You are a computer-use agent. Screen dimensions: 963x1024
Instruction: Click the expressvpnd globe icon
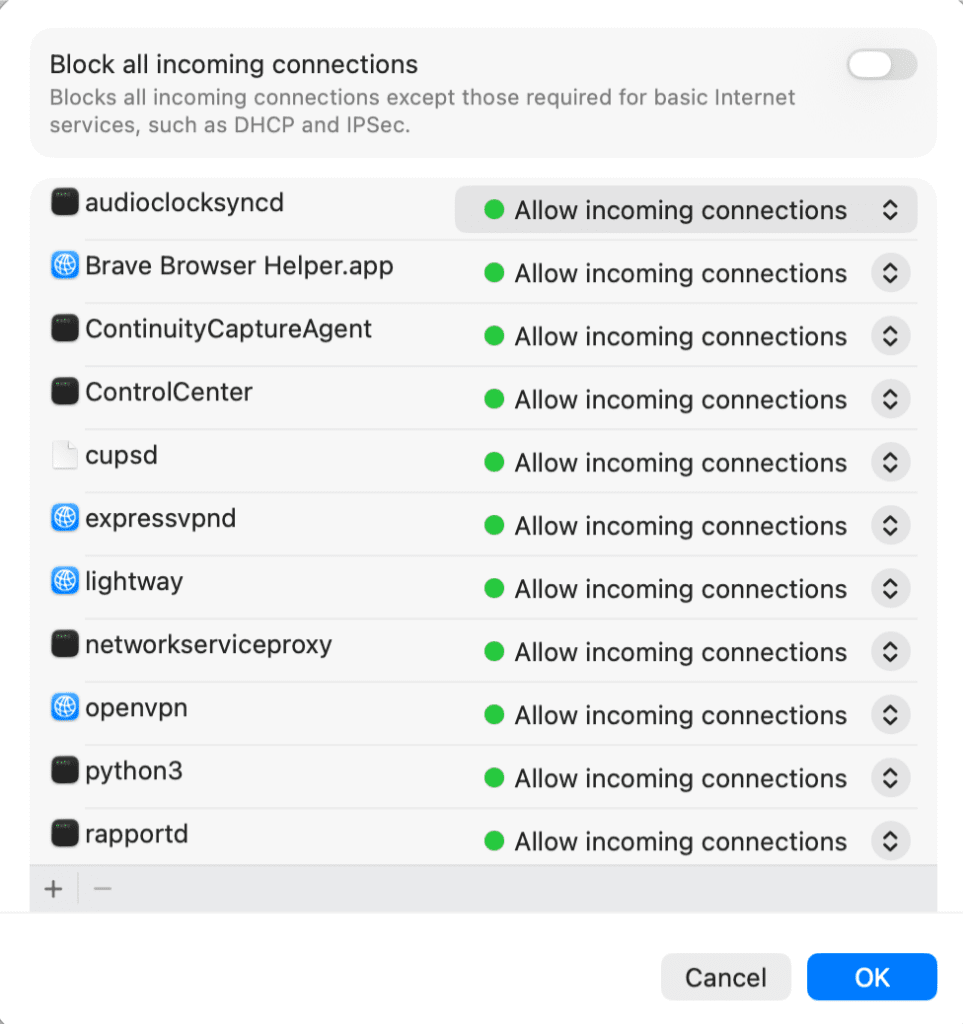click(x=65, y=518)
